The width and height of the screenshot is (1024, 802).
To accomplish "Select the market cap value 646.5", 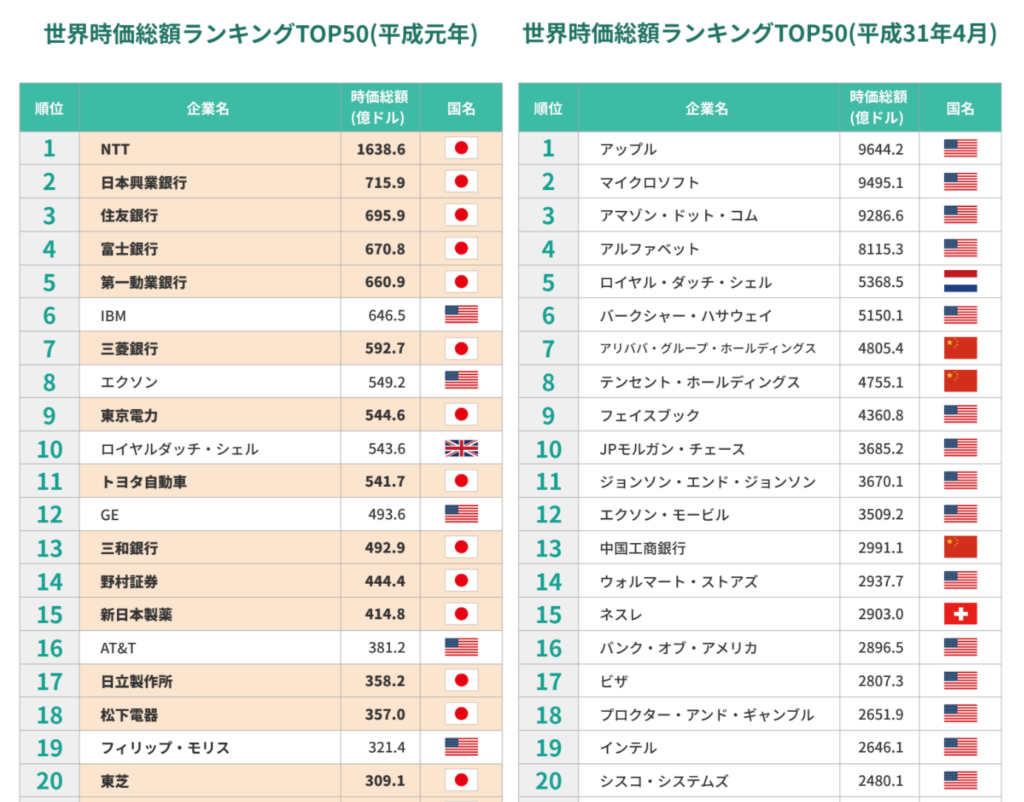I will (387, 315).
